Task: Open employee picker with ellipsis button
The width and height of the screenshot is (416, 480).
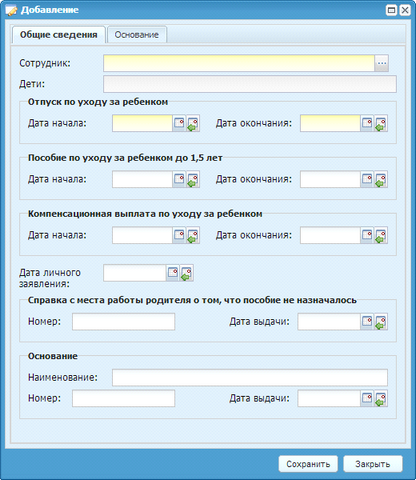Action: pos(382,63)
